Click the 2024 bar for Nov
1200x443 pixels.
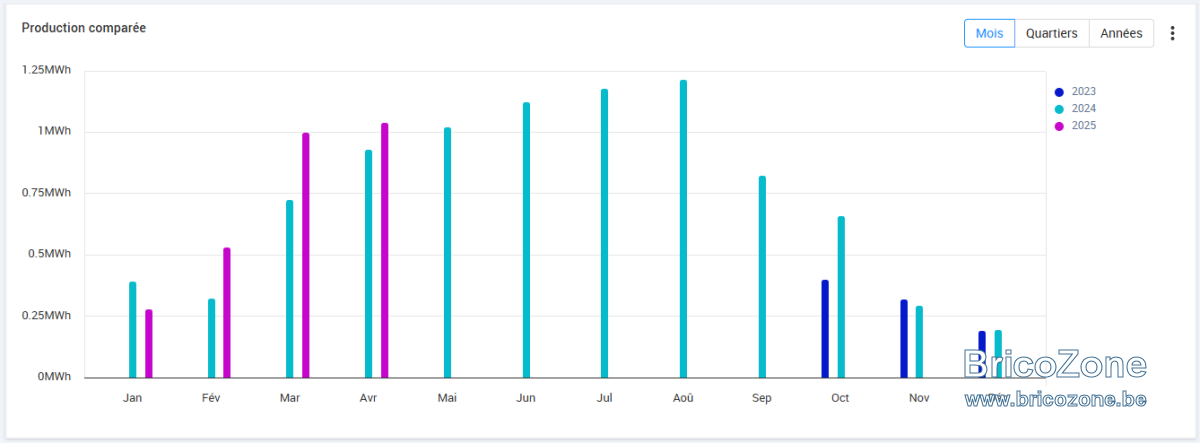(x=919, y=342)
